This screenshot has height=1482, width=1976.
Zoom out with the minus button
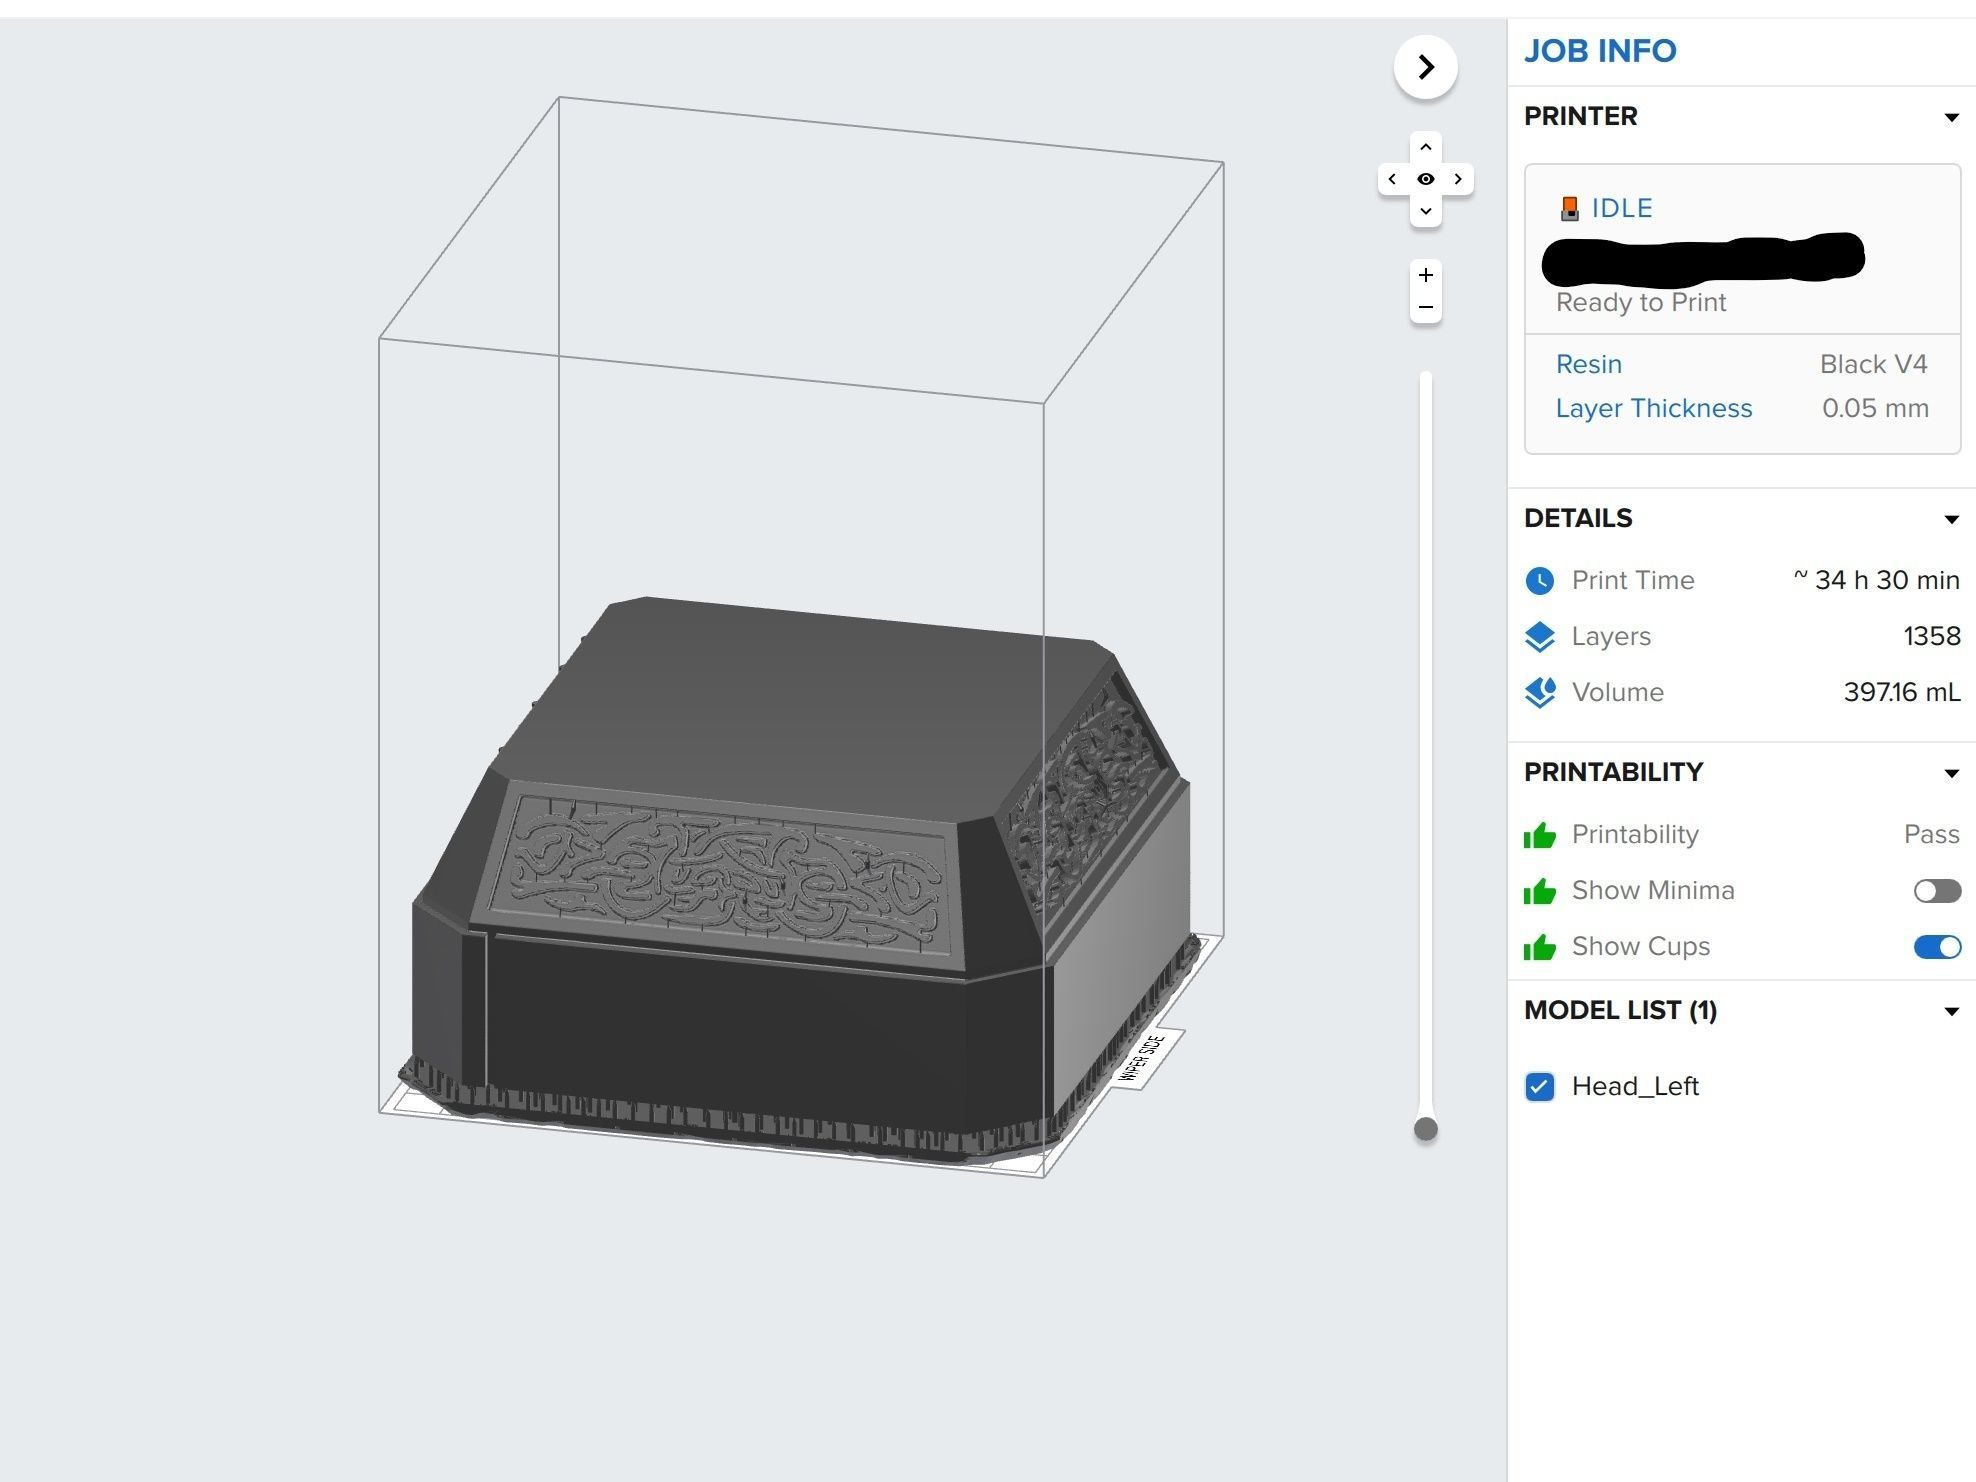click(1426, 307)
